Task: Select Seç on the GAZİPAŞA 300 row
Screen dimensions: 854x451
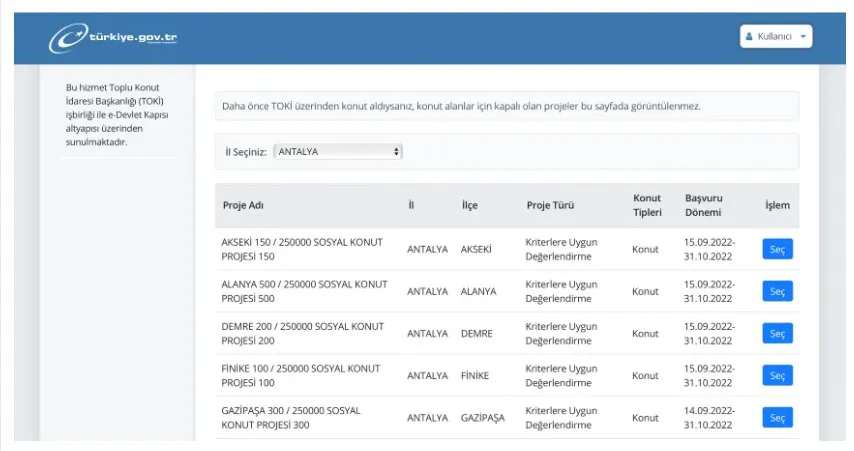Action: click(777, 418)
